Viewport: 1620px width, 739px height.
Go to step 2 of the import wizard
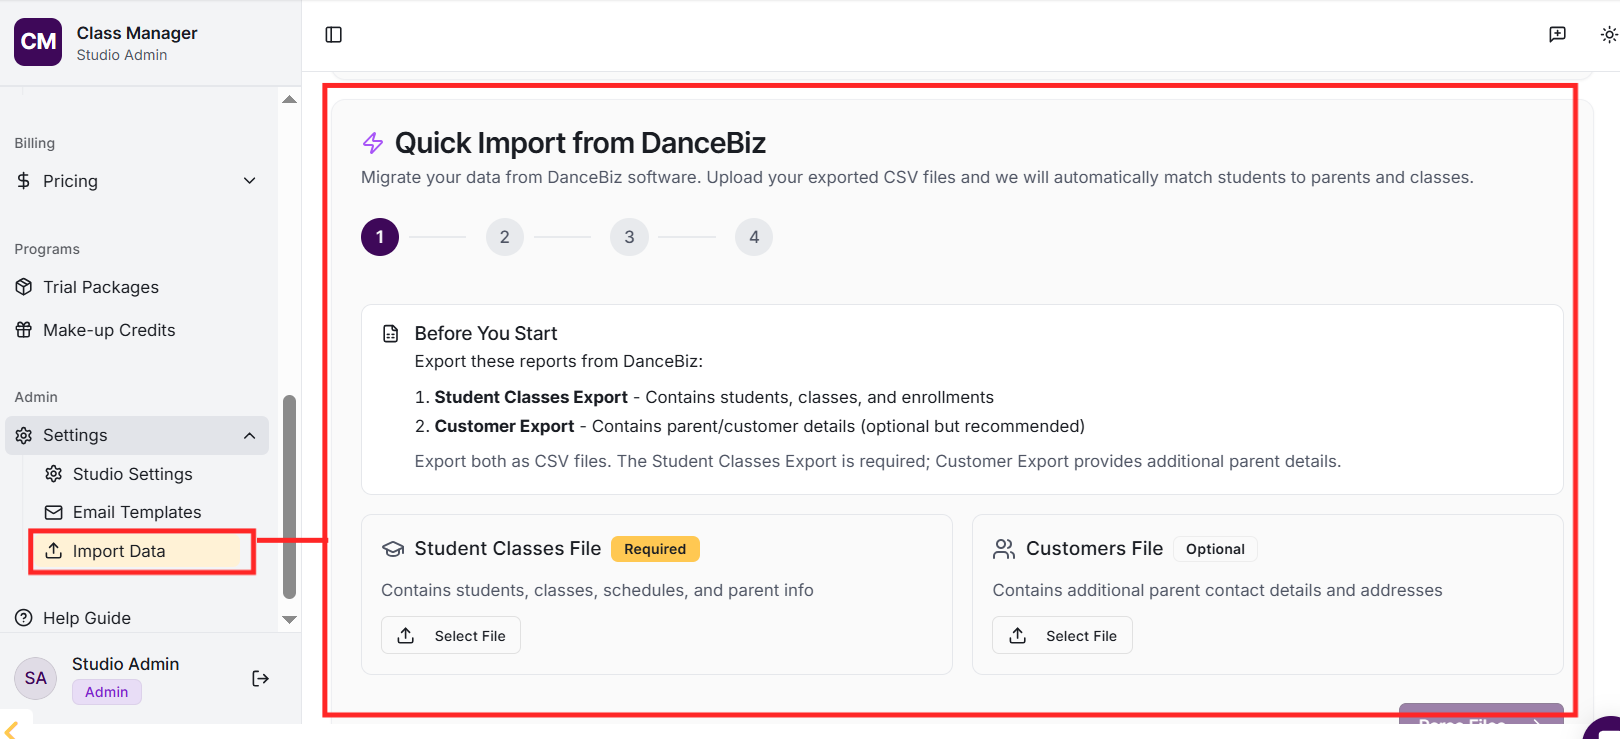(x=505, y=237)
